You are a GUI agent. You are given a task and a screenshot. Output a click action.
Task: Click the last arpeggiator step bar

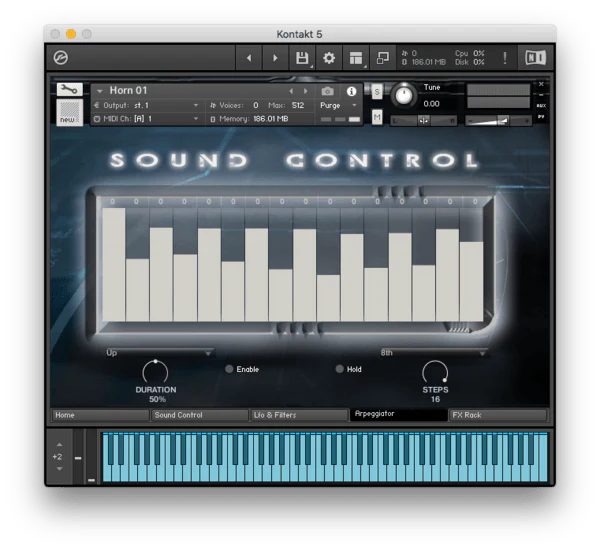pyautogui.click(x=472, y=281)
